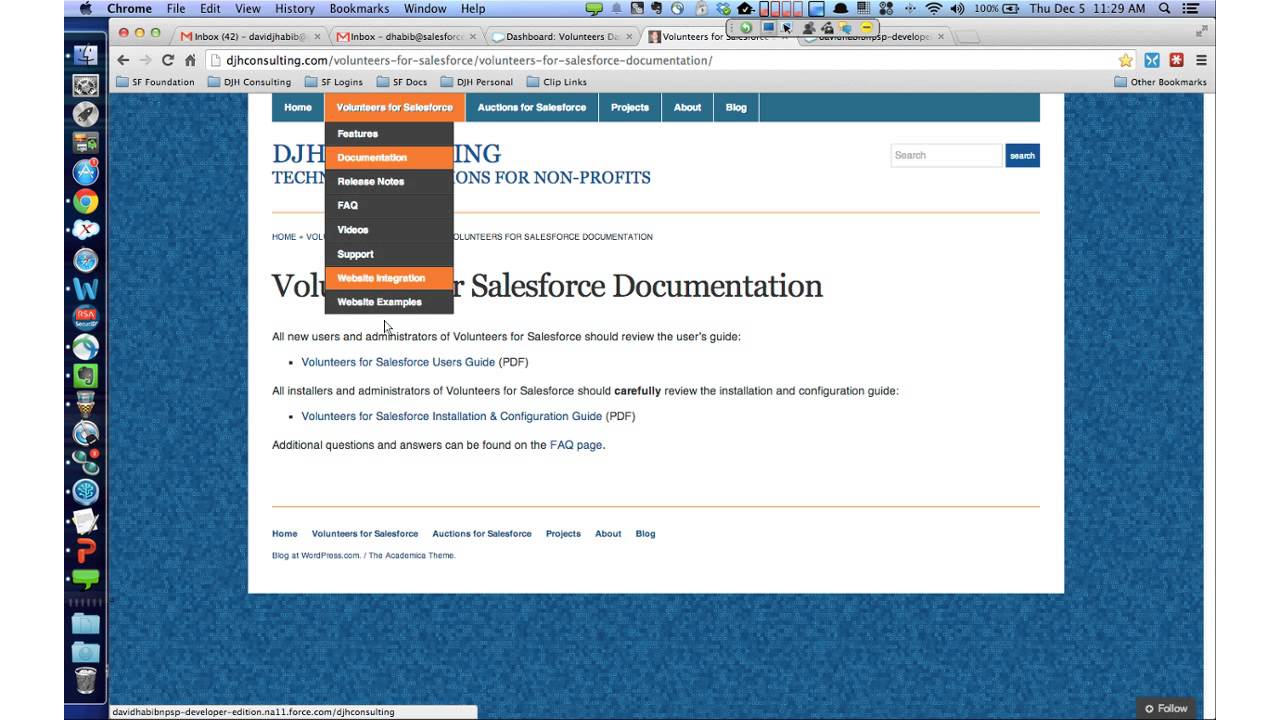Open Safari compass icon in dock
1280x720 pixels.
coord(86,260)
